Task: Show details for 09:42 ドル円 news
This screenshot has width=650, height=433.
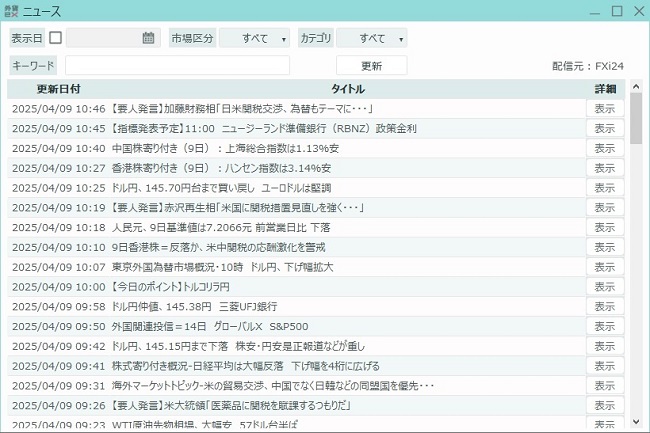Action: [605, 346]
